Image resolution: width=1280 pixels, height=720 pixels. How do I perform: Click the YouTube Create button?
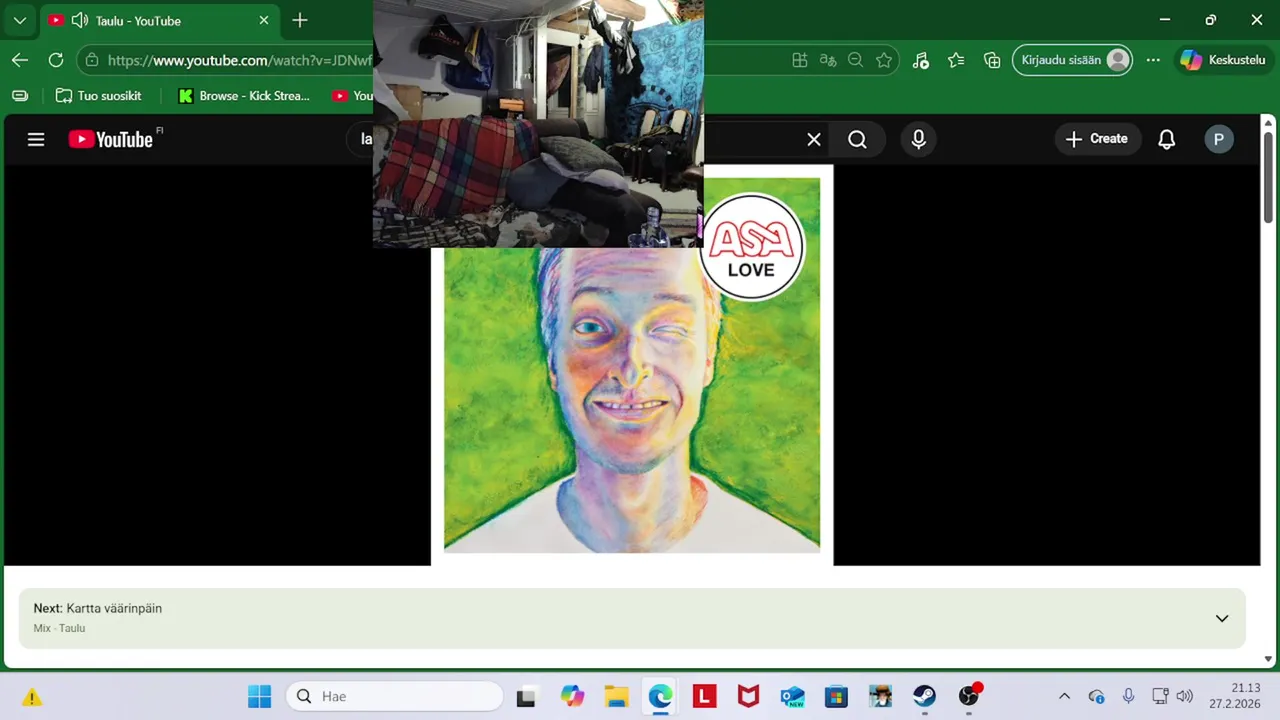1097,140
